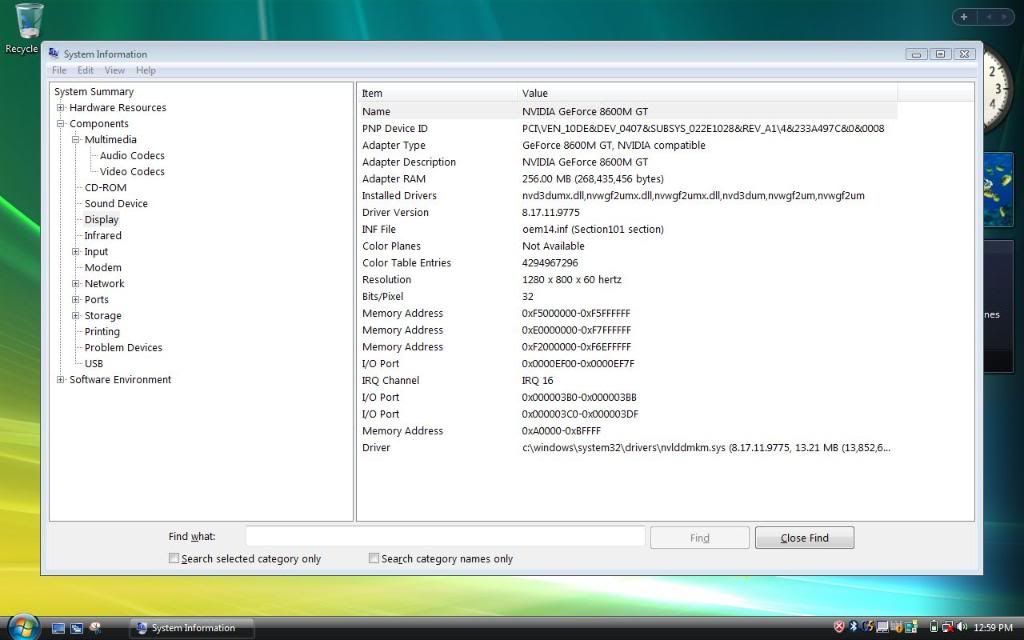The image size is (1024, 640).
Task: Enable Search selected category only checkbox
Action: 174,559
